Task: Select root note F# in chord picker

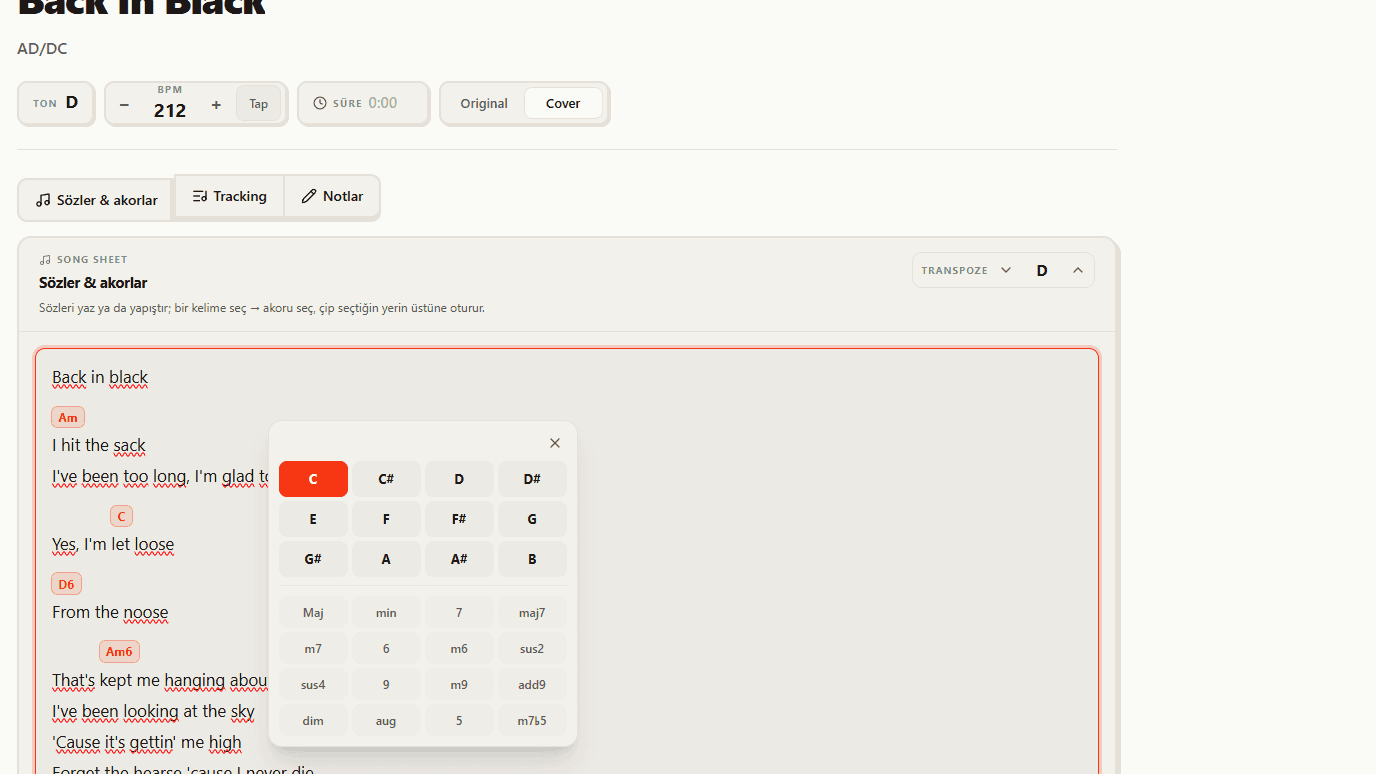Action: [459, 519]
